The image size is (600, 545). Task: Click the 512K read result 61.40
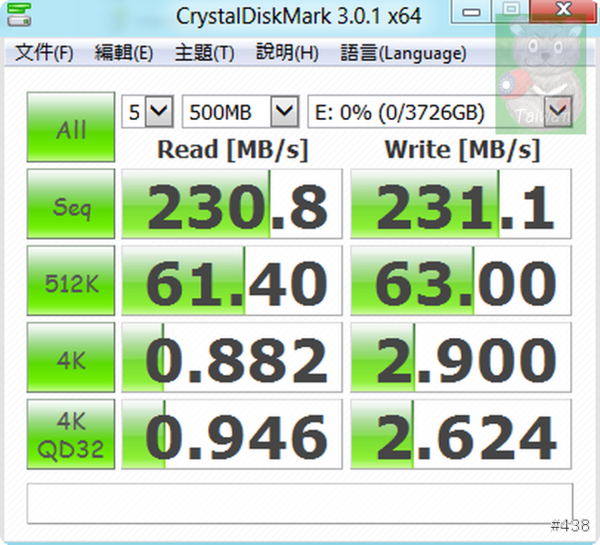(232, 281)
